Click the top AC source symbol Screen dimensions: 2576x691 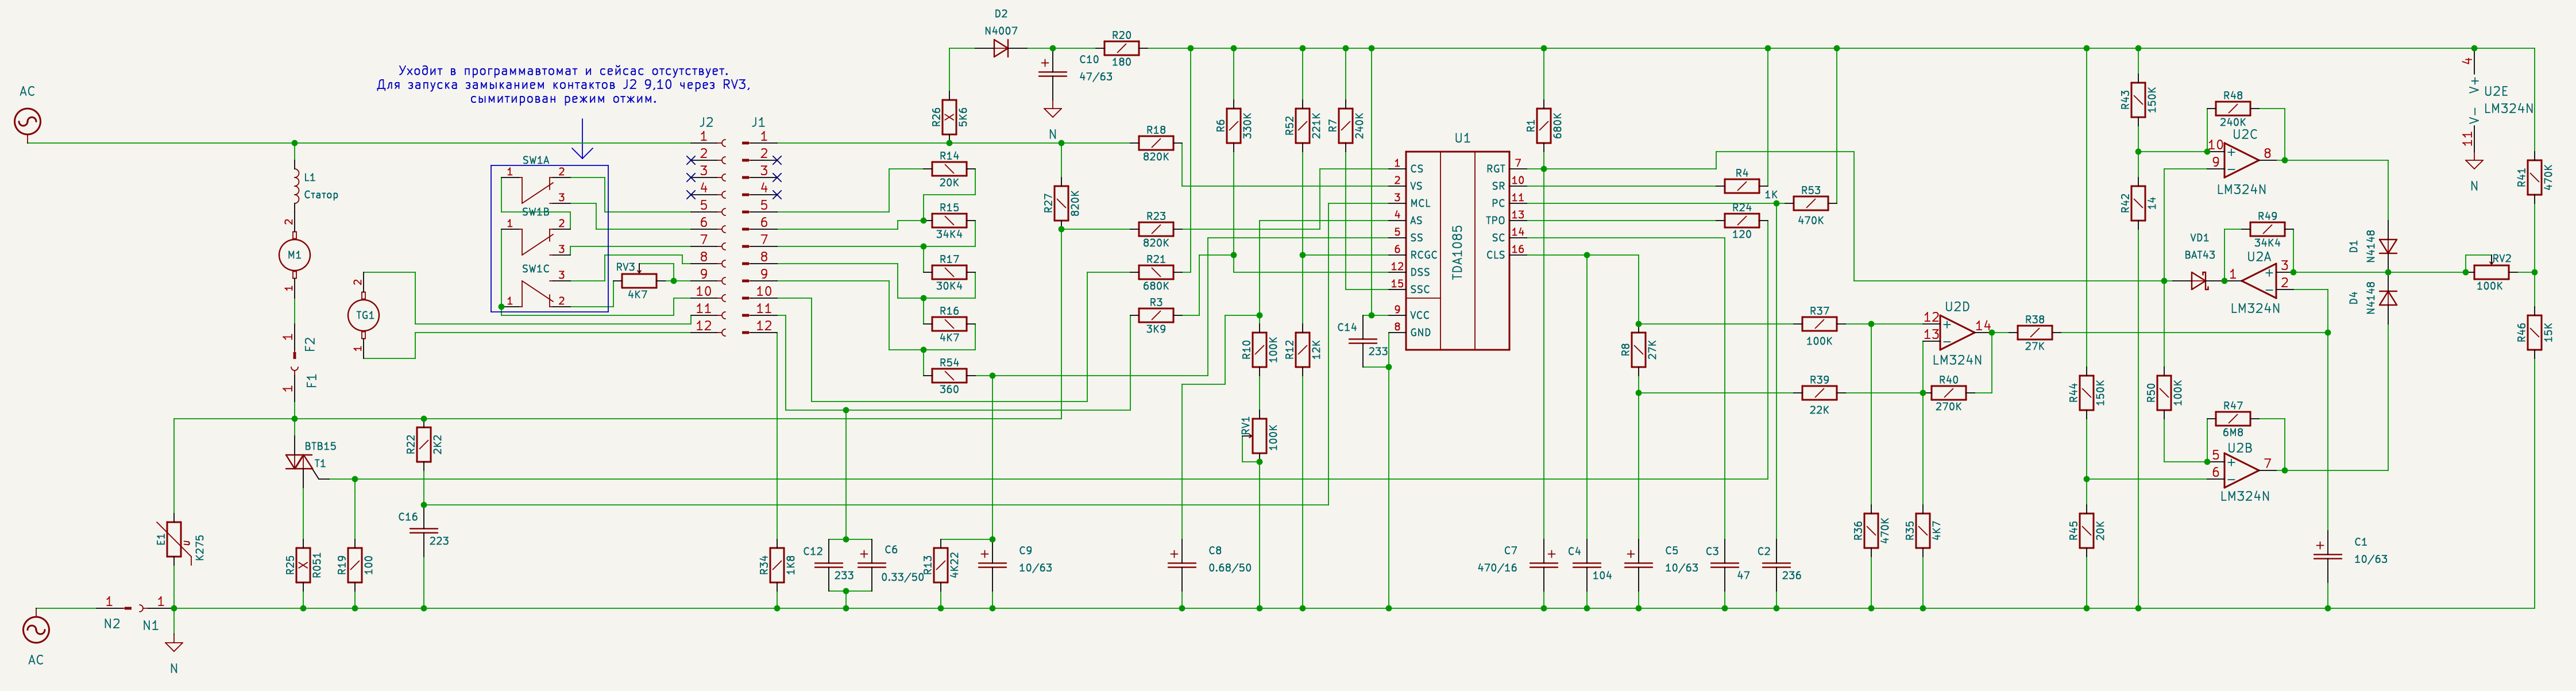click(28, 122)
